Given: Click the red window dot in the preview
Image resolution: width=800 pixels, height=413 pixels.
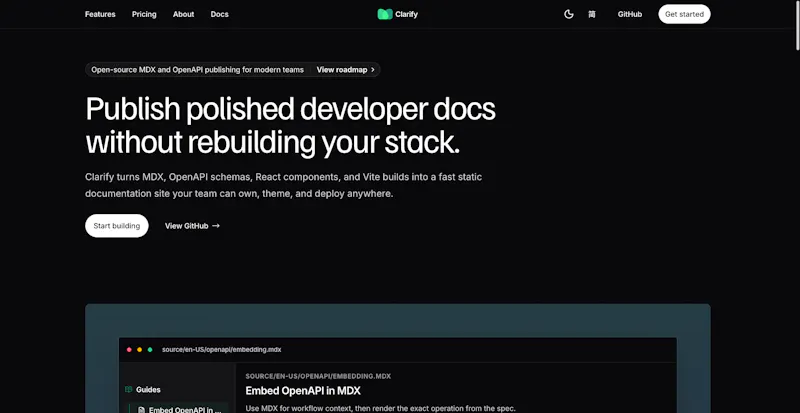Looking at the screenshot, I should pos(129,350).
